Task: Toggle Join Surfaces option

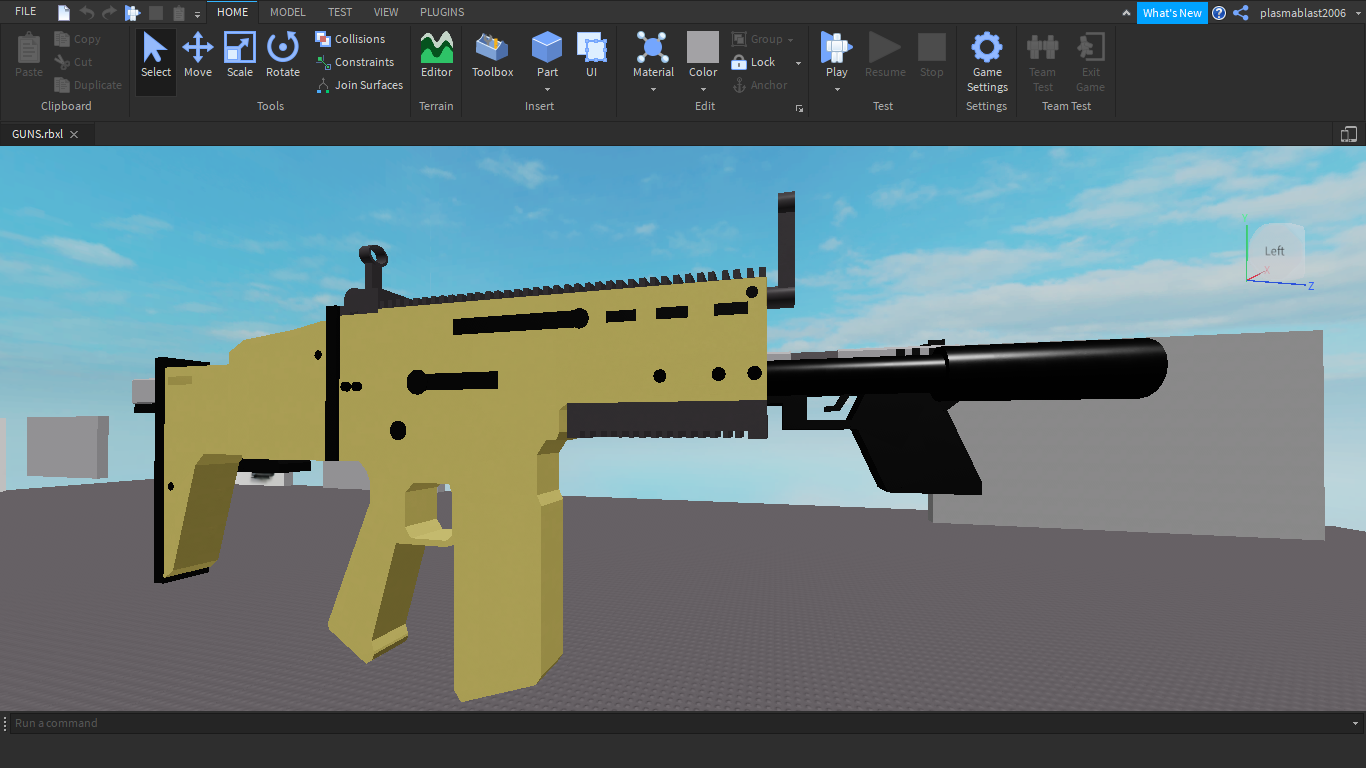Action: click(359, 85)
